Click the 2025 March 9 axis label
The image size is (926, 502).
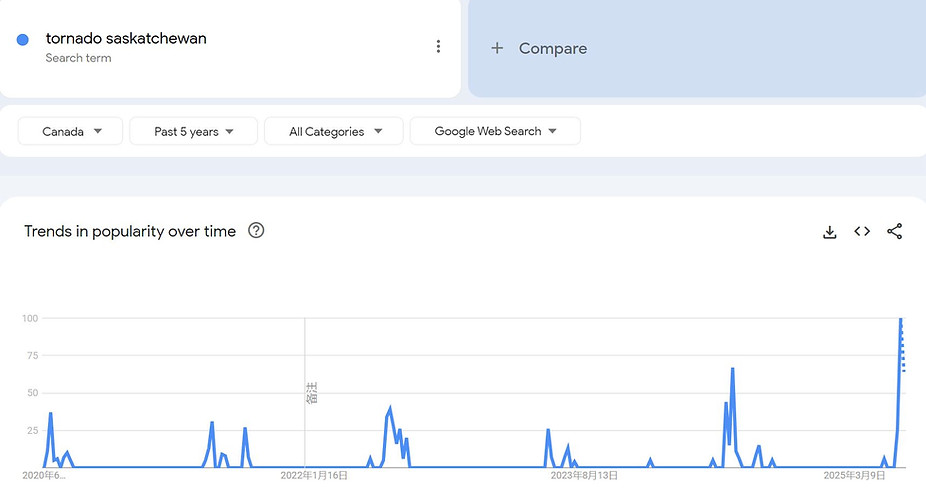pyautogui.click(x=855, y=475)
